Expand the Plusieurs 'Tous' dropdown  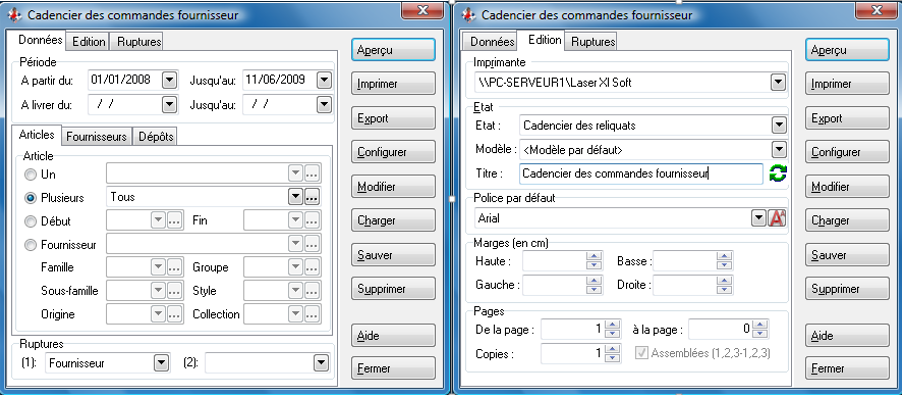[295, 197]
